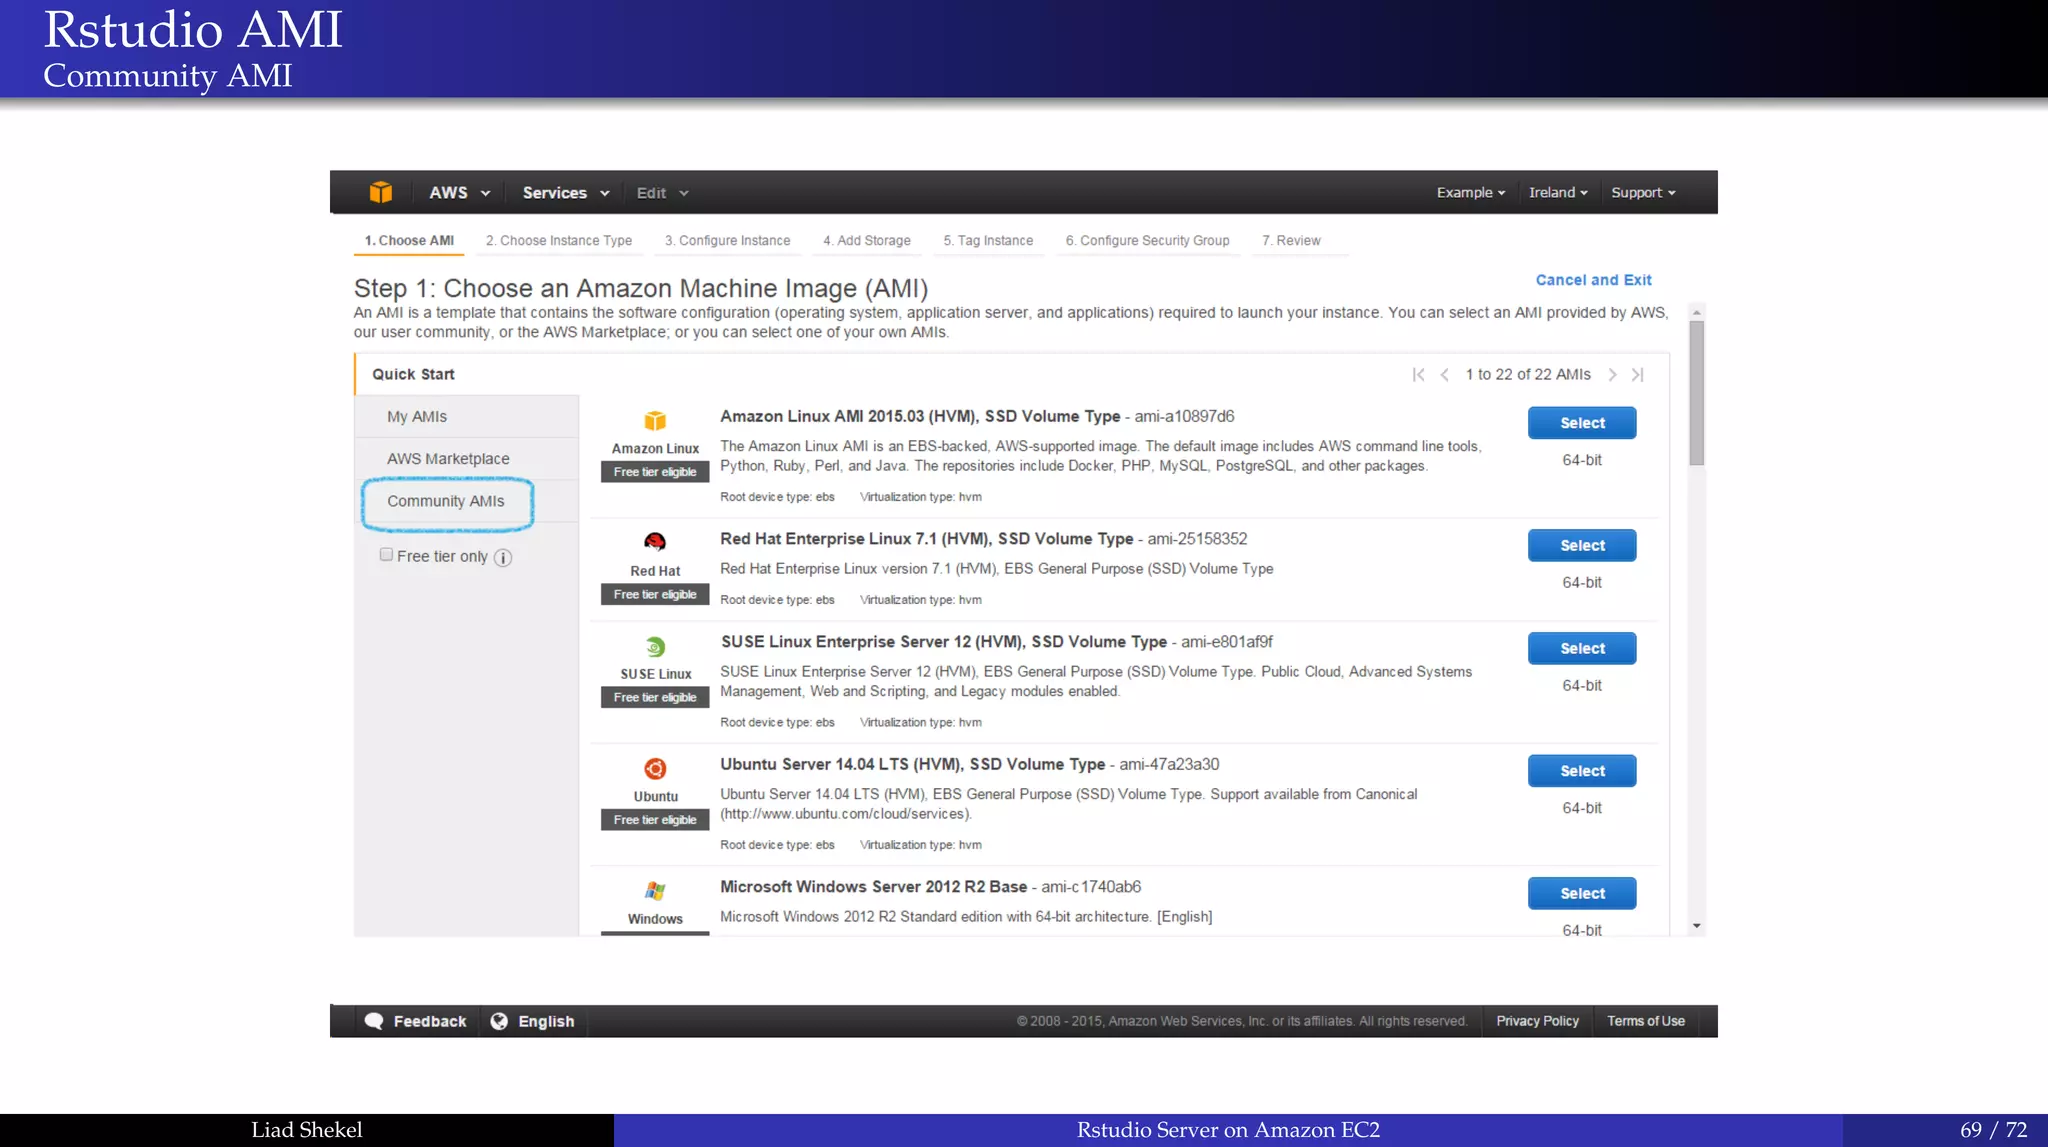2048x1147 pixels.
Task: Click the Red Hat logo icon
Action: coord(655,542)
